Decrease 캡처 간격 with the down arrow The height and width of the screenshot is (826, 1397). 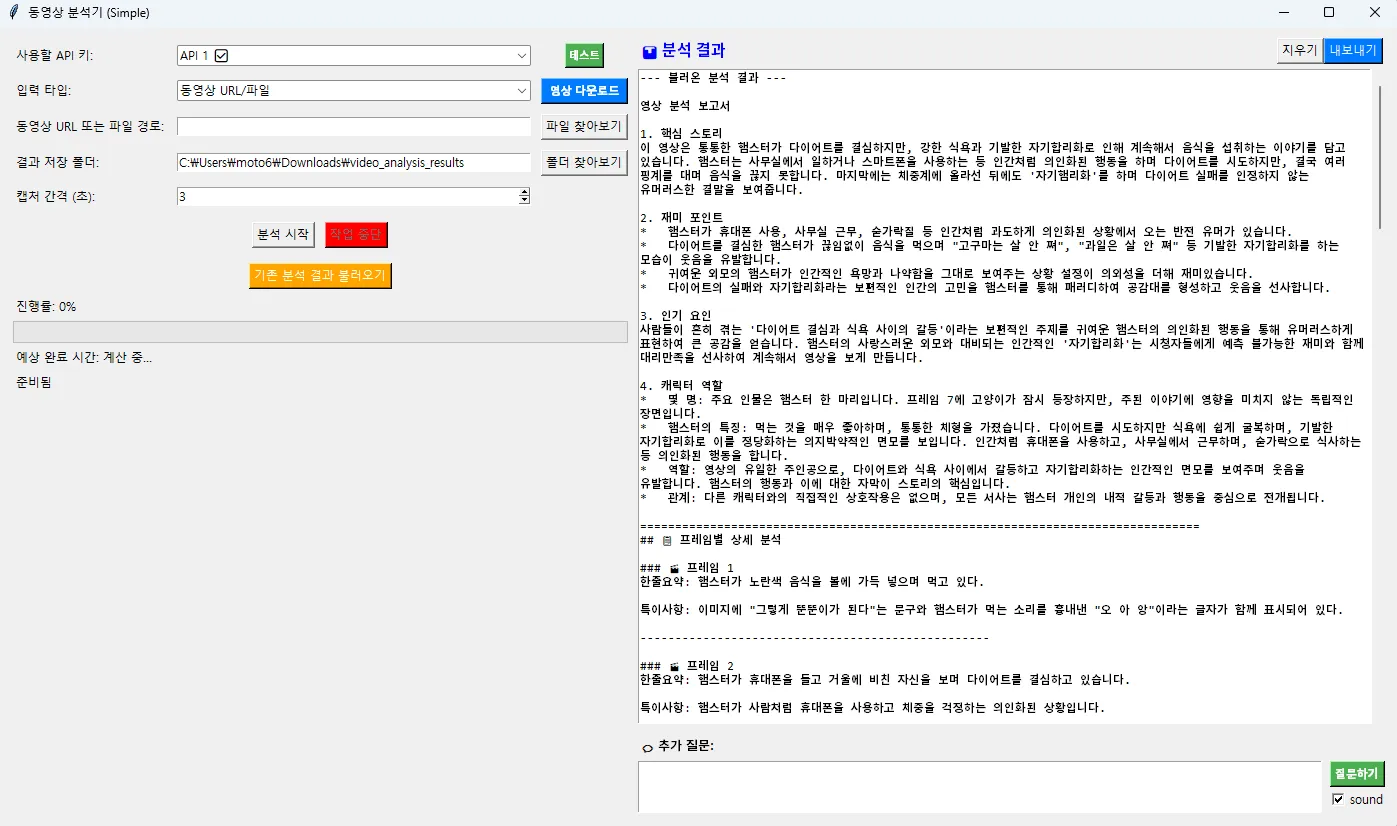pos(524,201)
